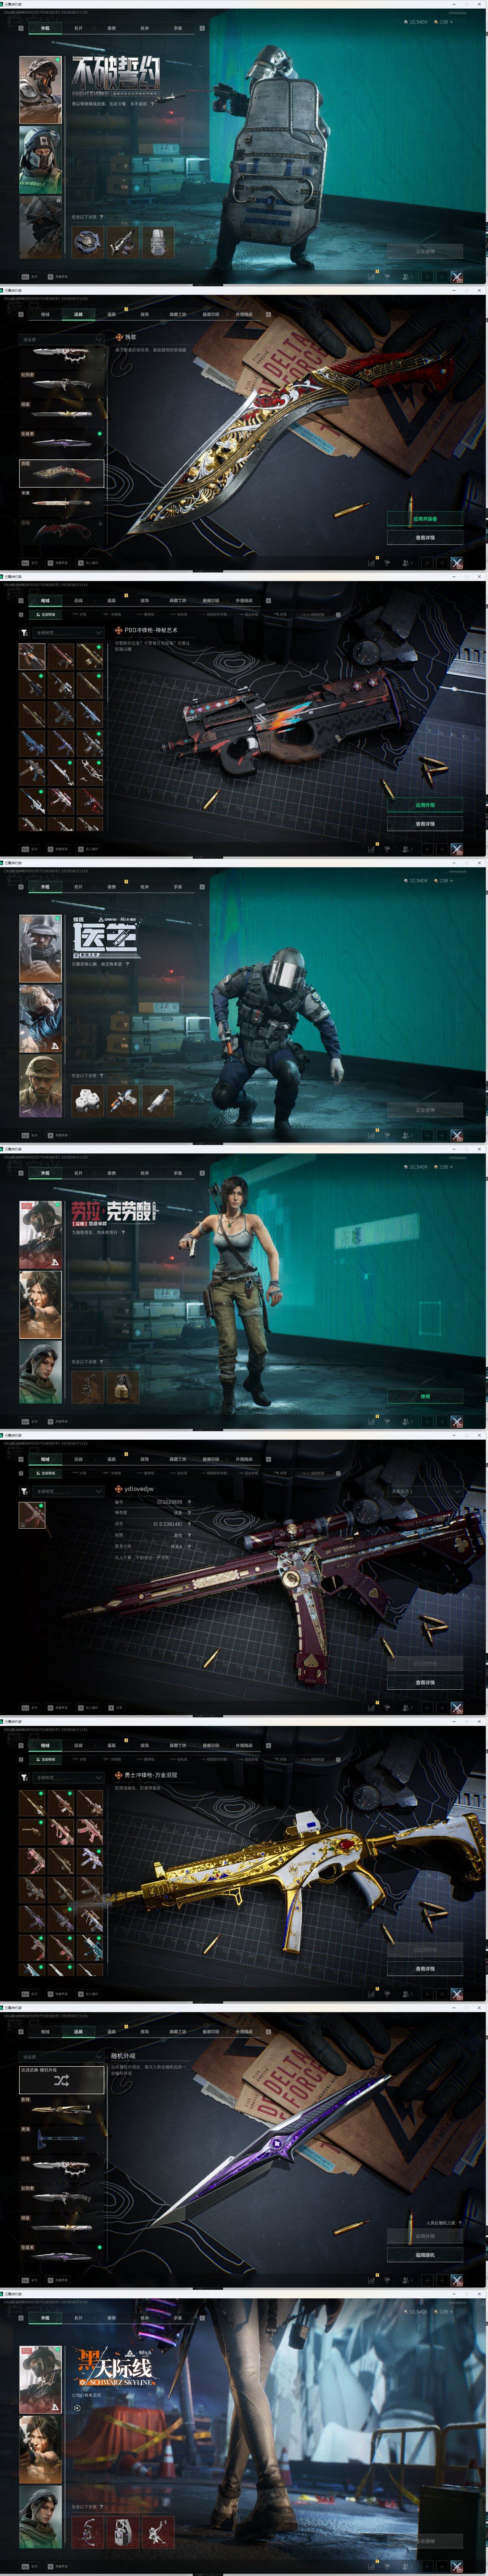488x2576 pixels.
Task: Click the ydlovedjw weapon name in the maroon rifle screen
Action: pos(139,1488)
